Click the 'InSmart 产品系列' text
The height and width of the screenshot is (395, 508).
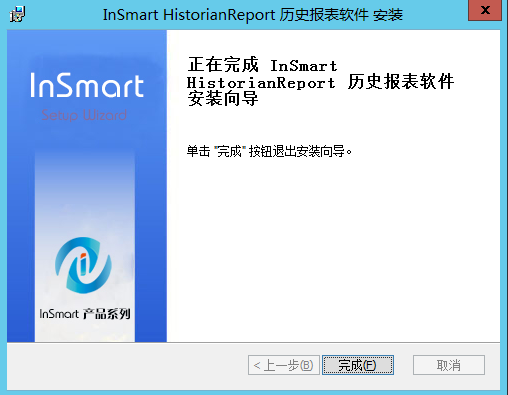click(x=85, y=314)
